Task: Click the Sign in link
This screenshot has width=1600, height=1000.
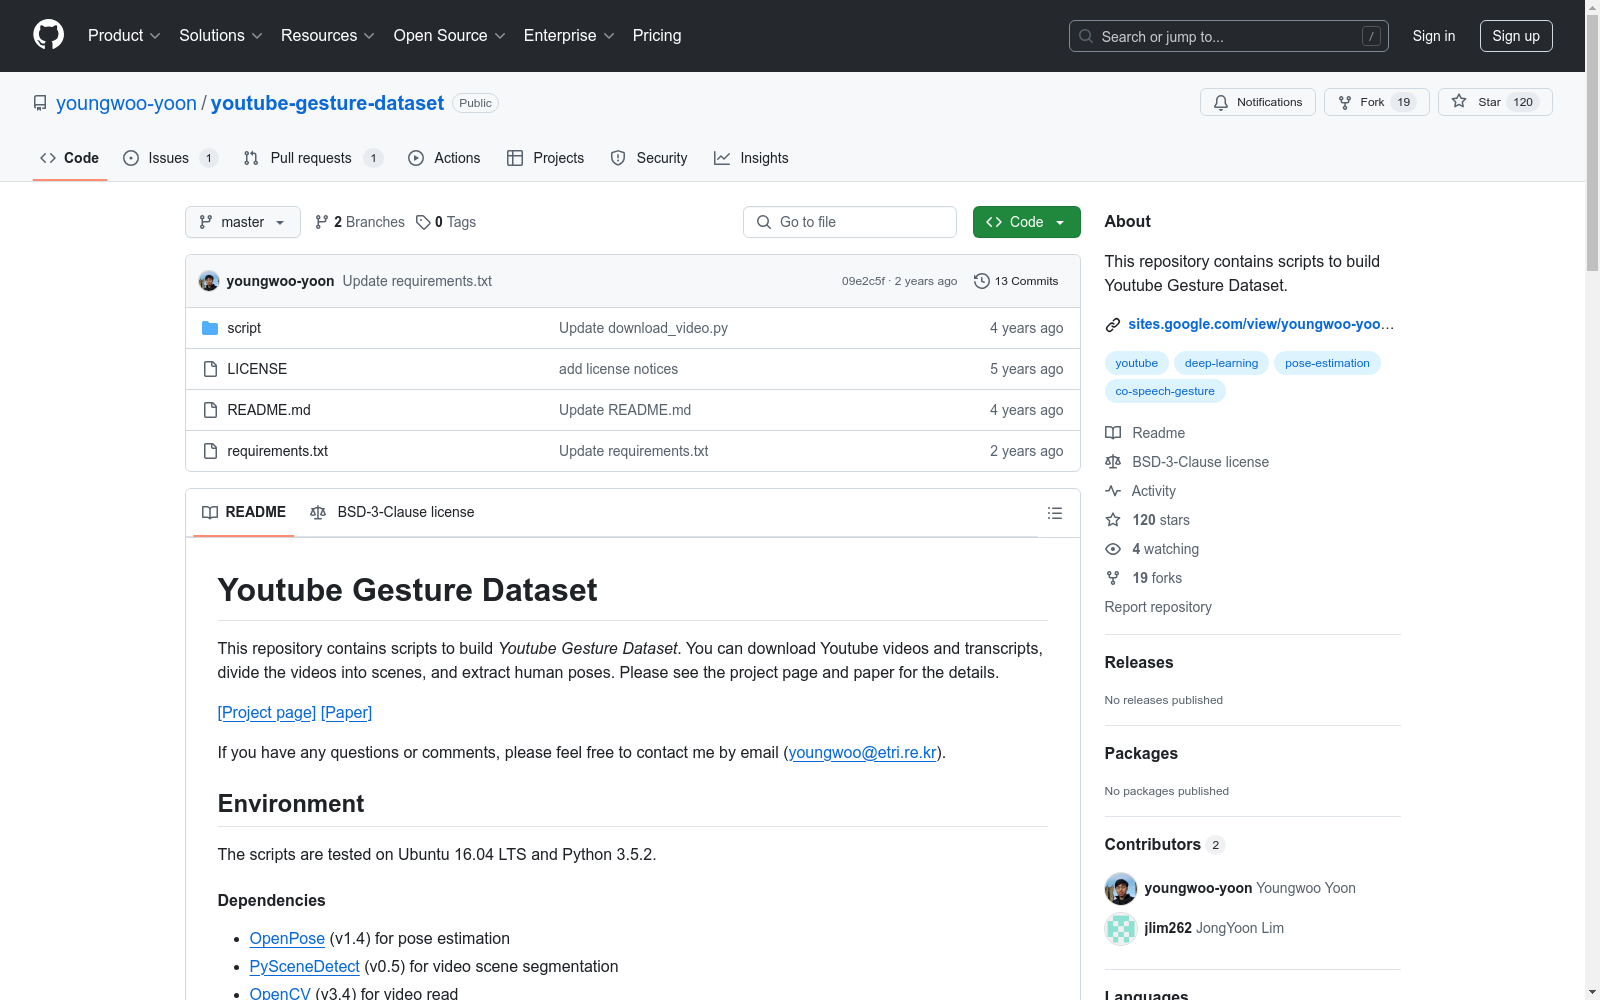Action: [x=1434, y=36]
